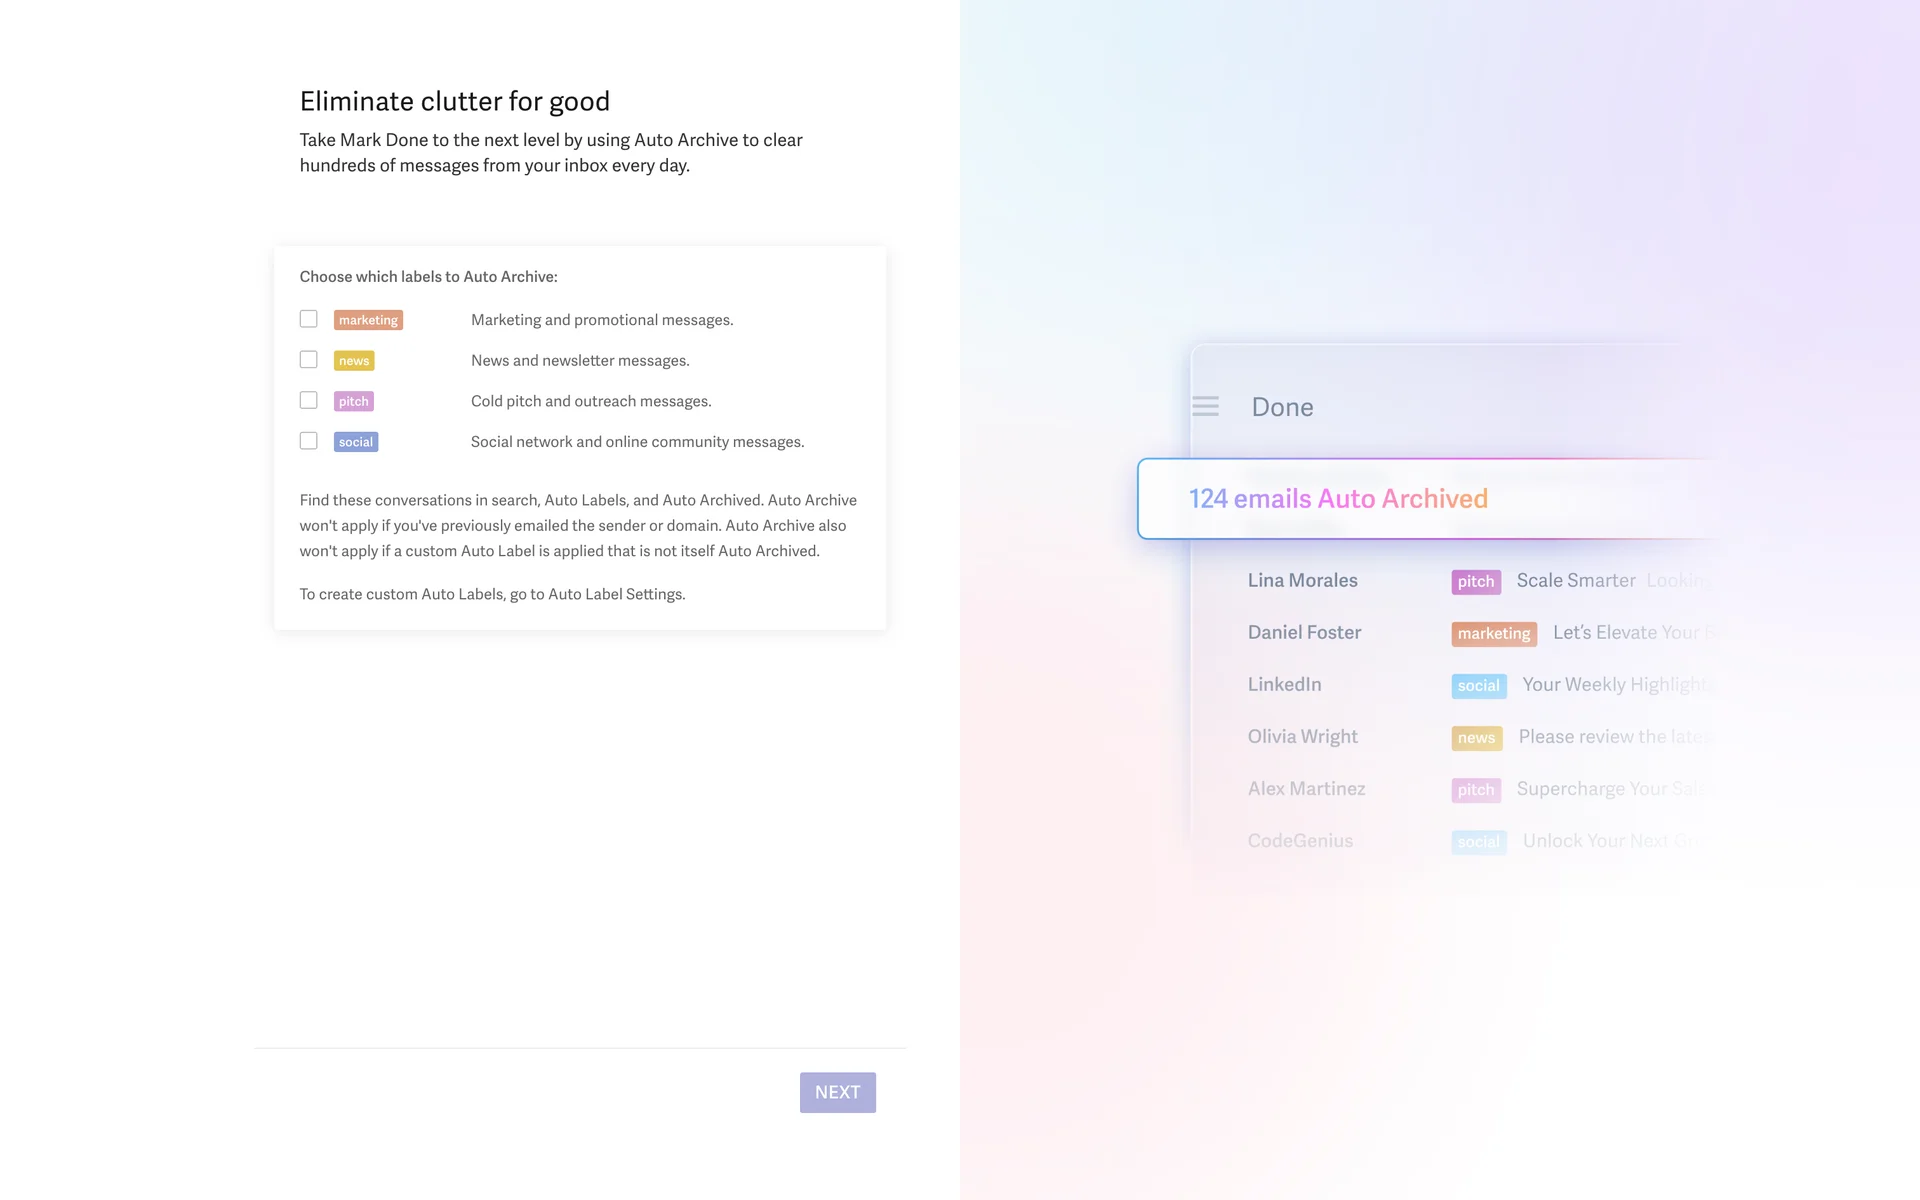This screenshot has width=1920, height=1200.
Task: Check the news label checkbox
Action: point(309,360)
